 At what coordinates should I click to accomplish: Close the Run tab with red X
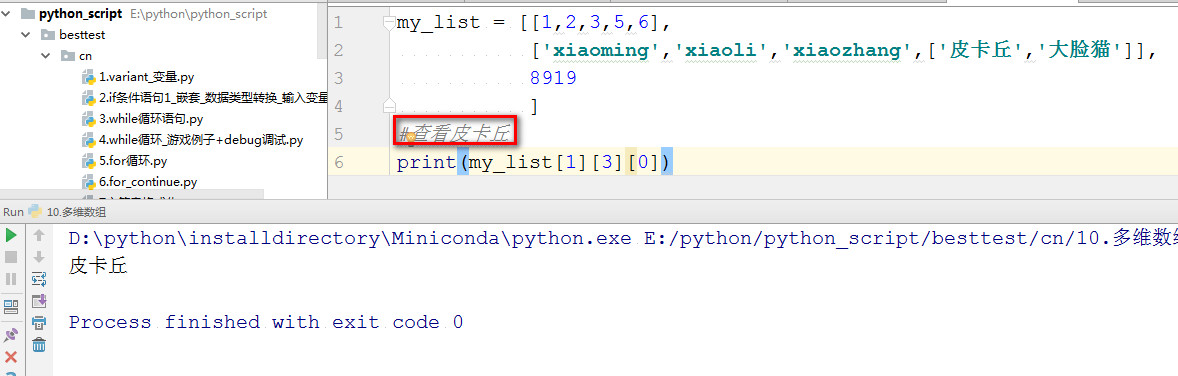11,357
